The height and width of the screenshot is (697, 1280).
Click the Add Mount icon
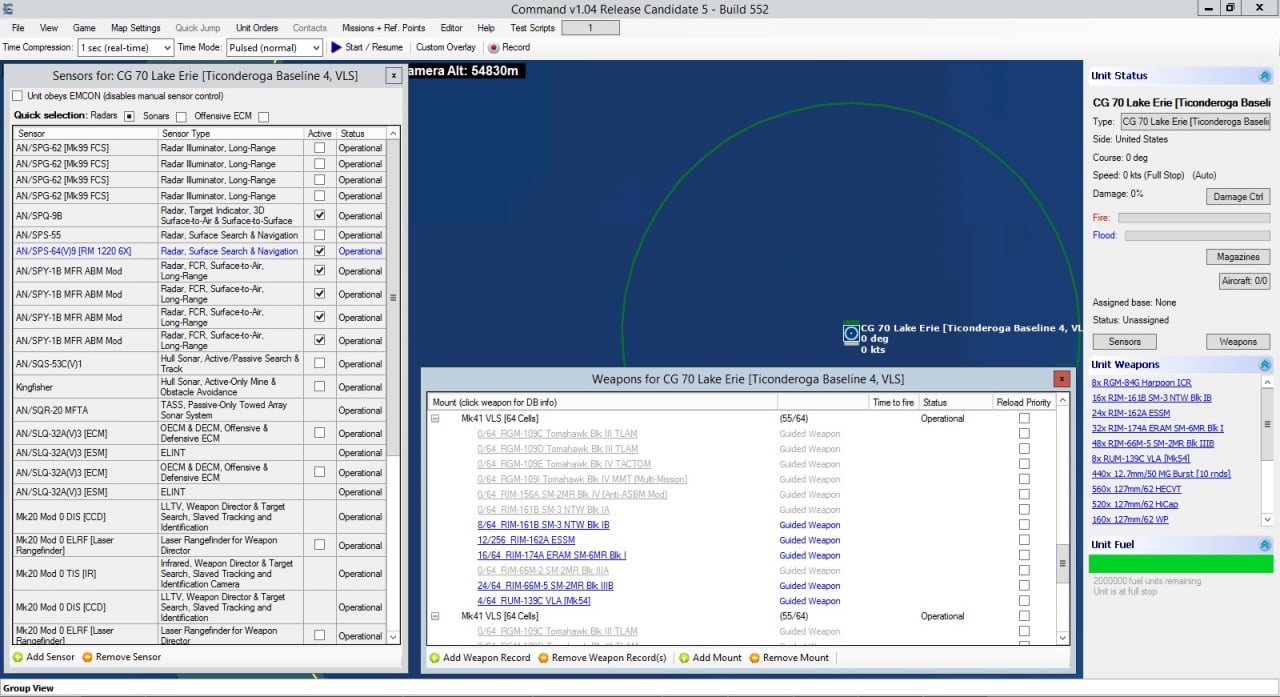pos(684,658)
